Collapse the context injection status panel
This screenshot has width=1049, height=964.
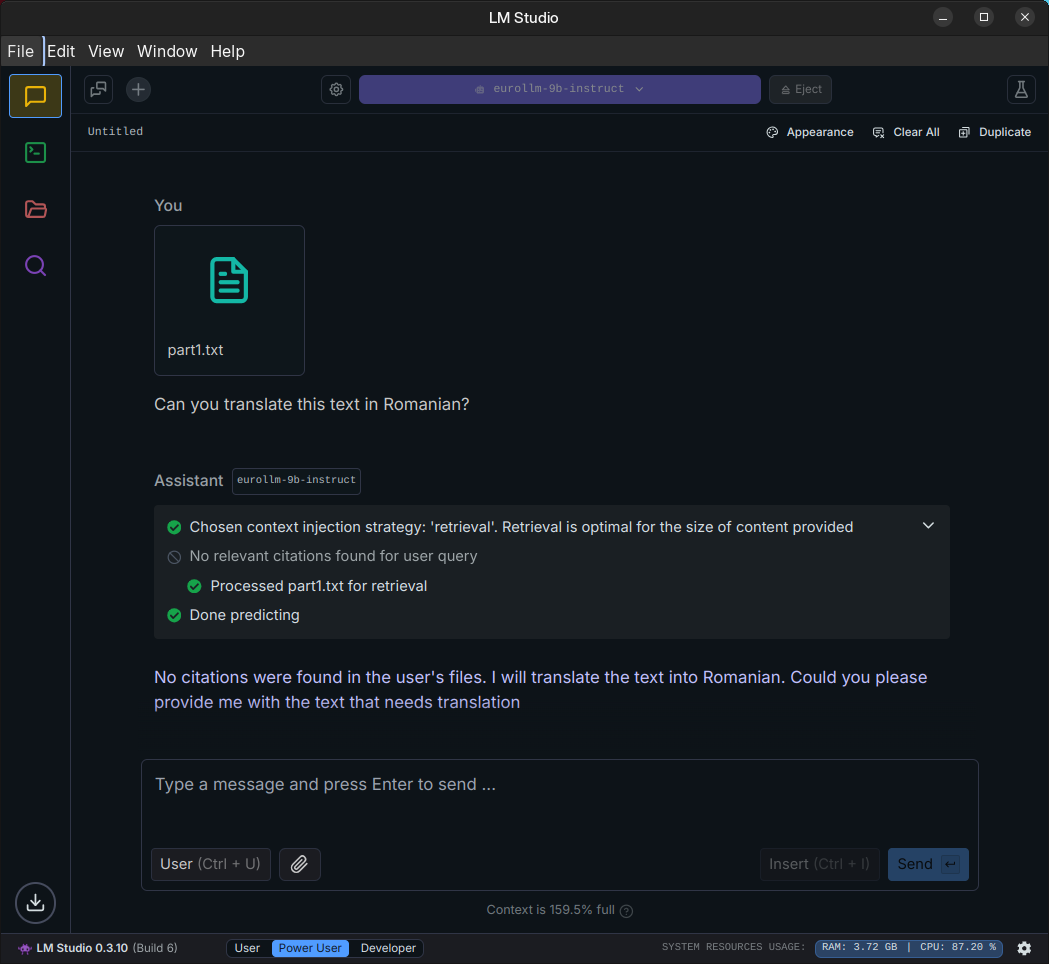click(x=928, y=526)
